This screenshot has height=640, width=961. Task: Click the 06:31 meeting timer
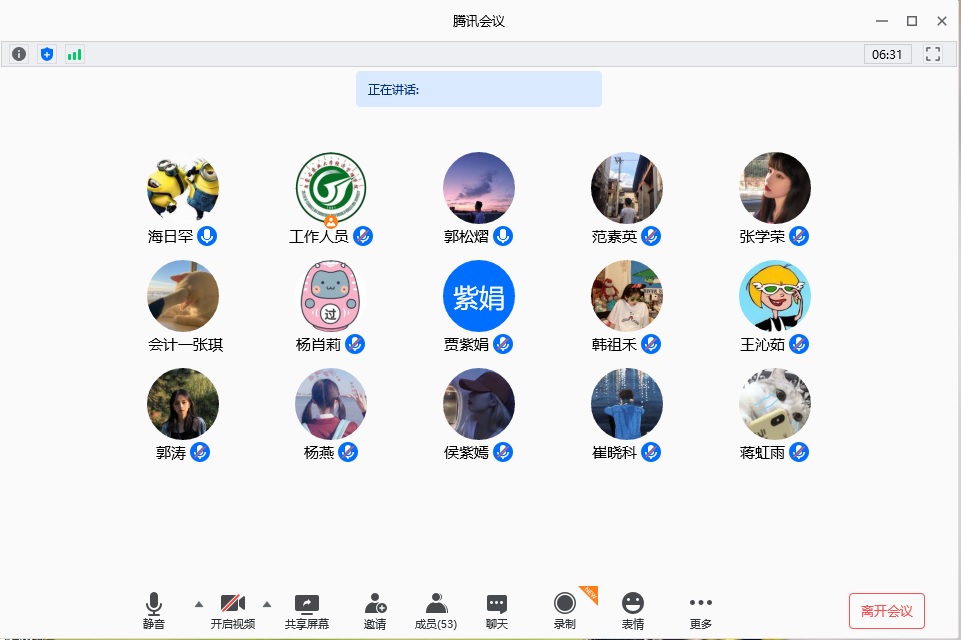(887, 54)
